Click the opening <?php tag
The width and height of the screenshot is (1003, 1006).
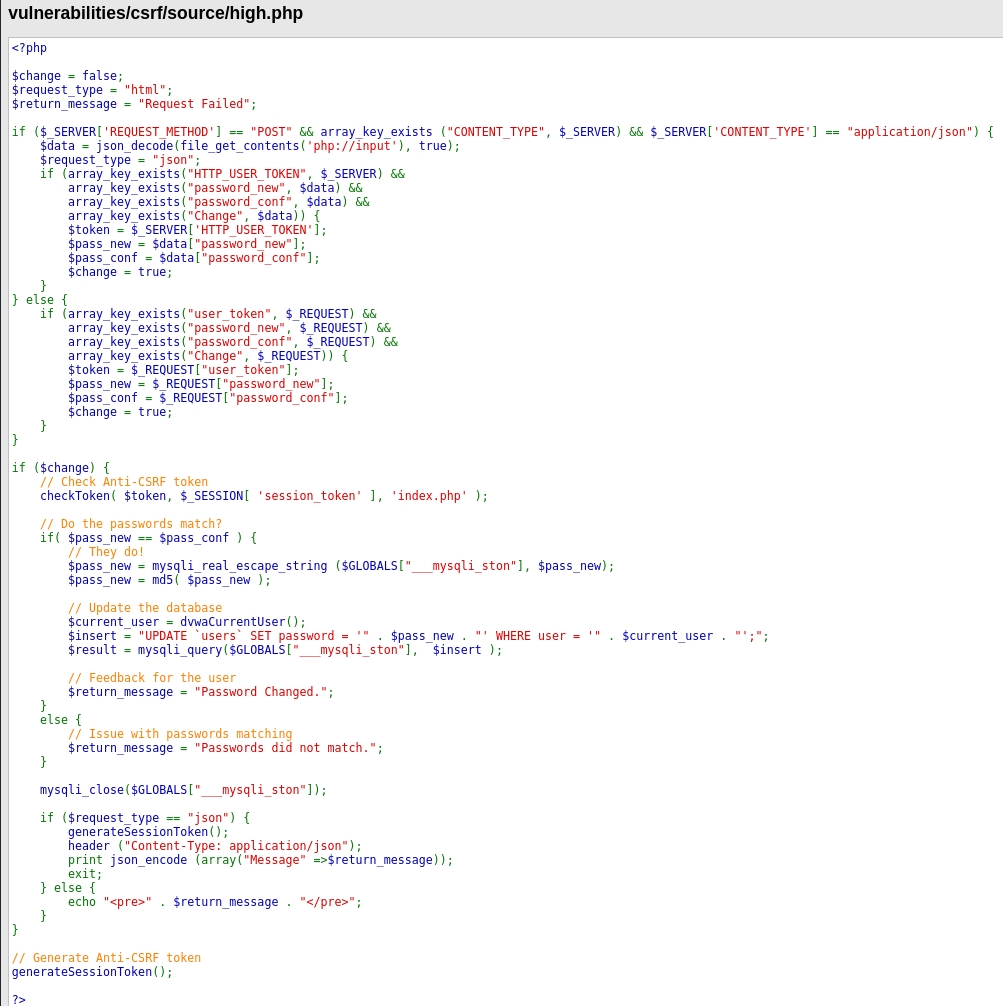click(29, 48)
